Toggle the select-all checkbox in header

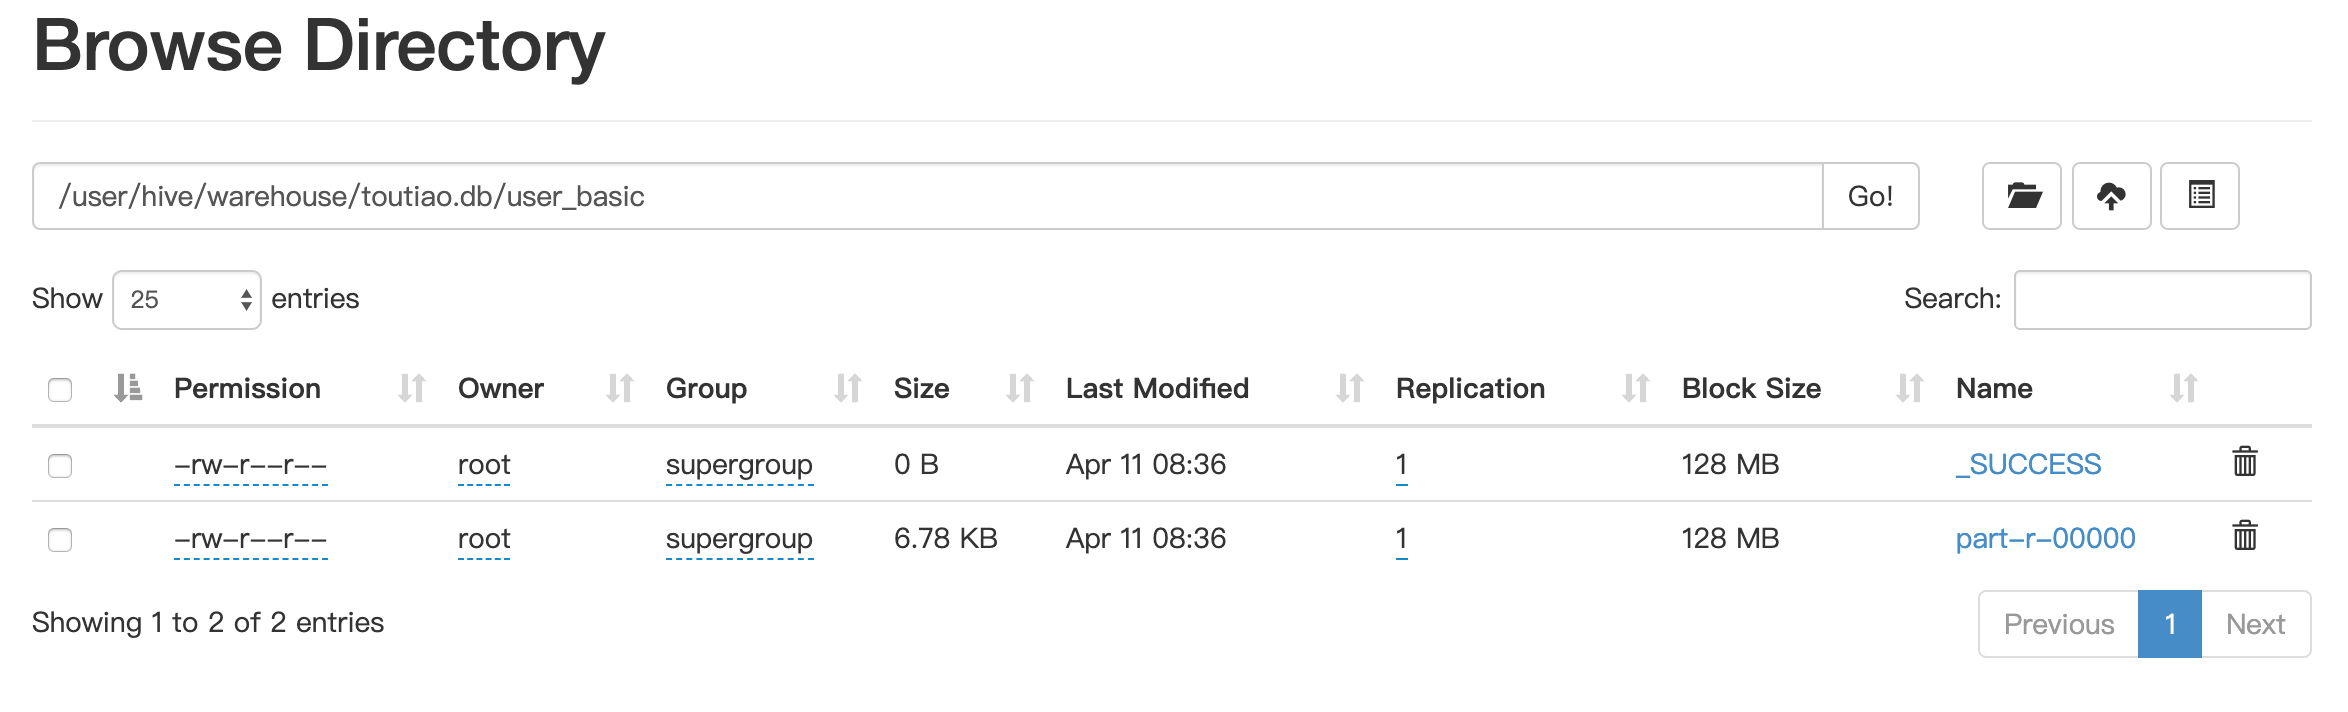[x=60, y=389]
